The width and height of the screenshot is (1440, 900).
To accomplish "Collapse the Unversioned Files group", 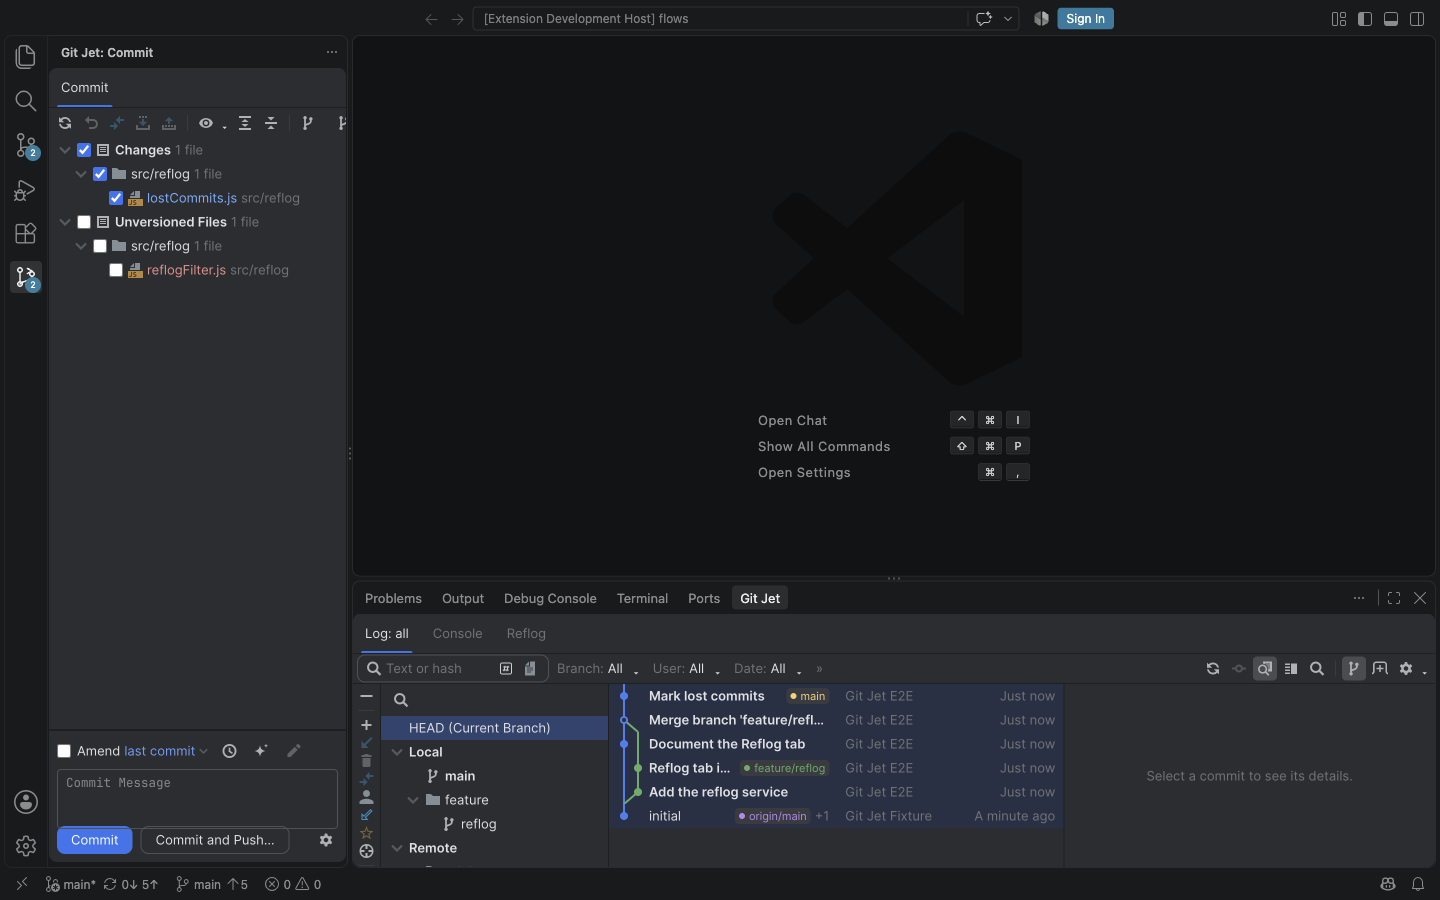I will [65, 222].
